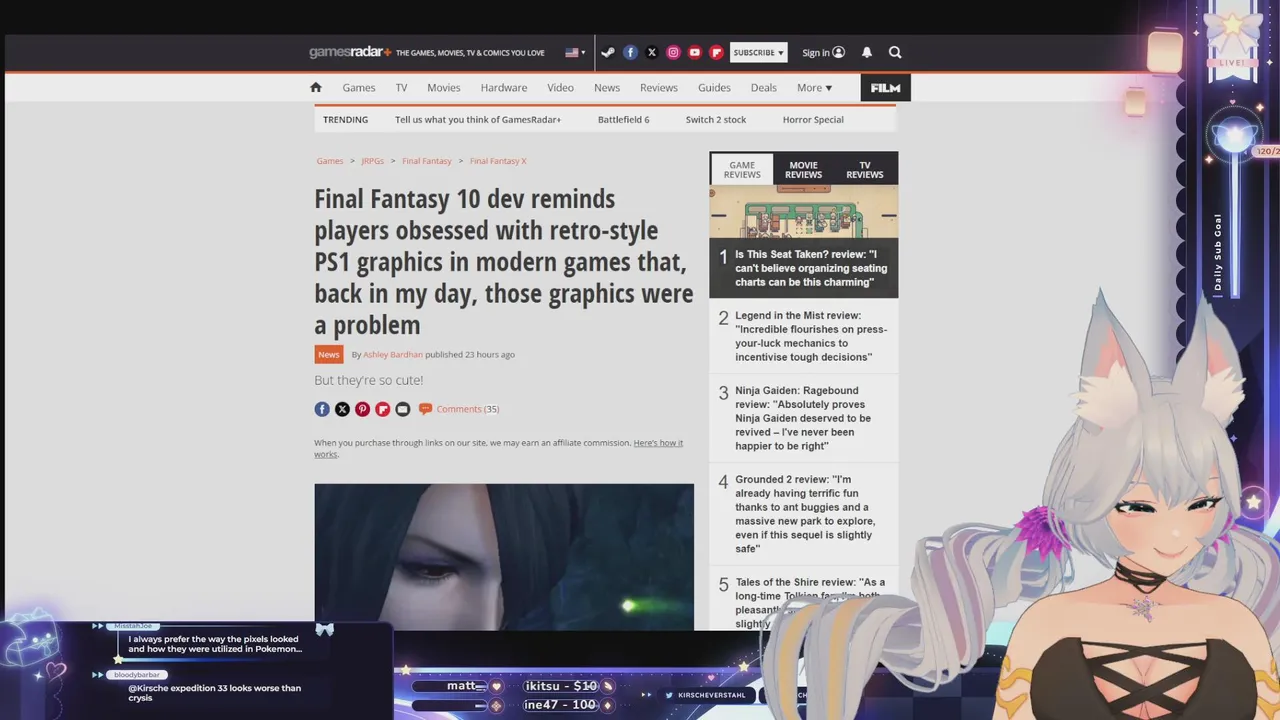
Task: Open the notifications bell icon
Action: tap(867, 52)
